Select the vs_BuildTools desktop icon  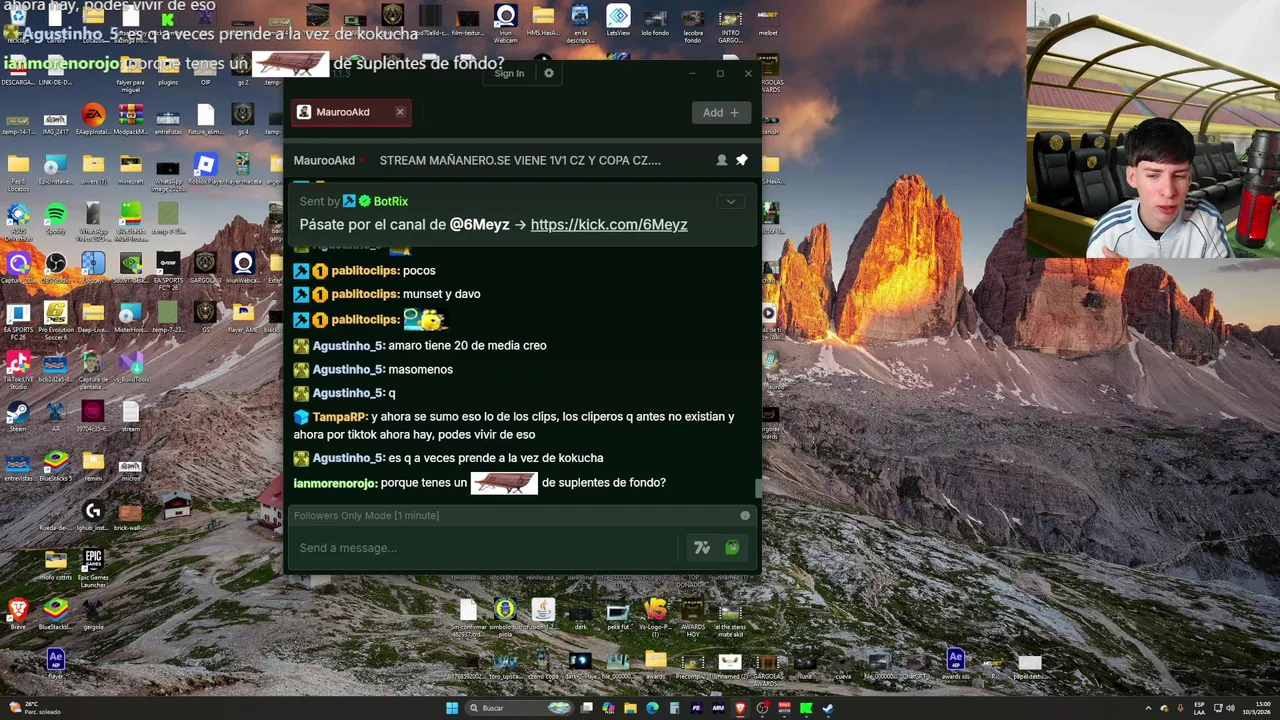pyautogui.click(x=131, y=366)
